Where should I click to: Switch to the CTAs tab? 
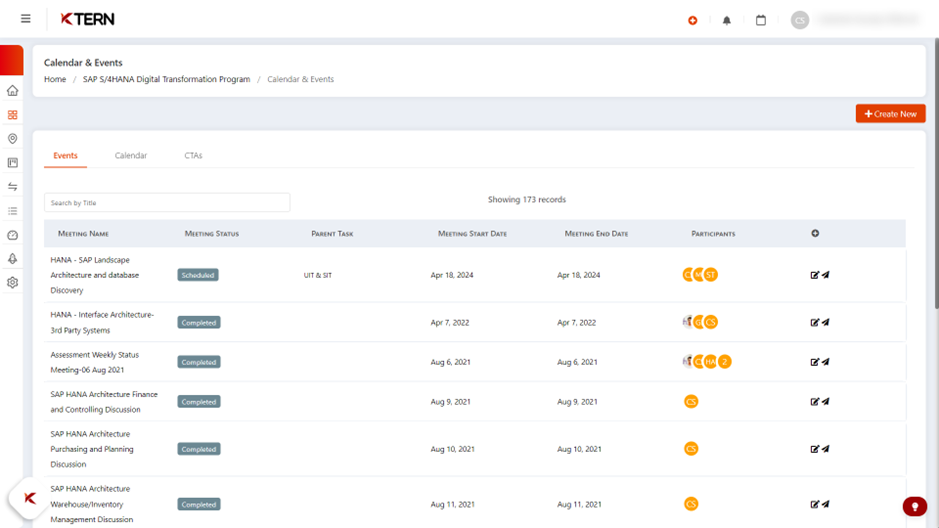(x=193, y=156)
